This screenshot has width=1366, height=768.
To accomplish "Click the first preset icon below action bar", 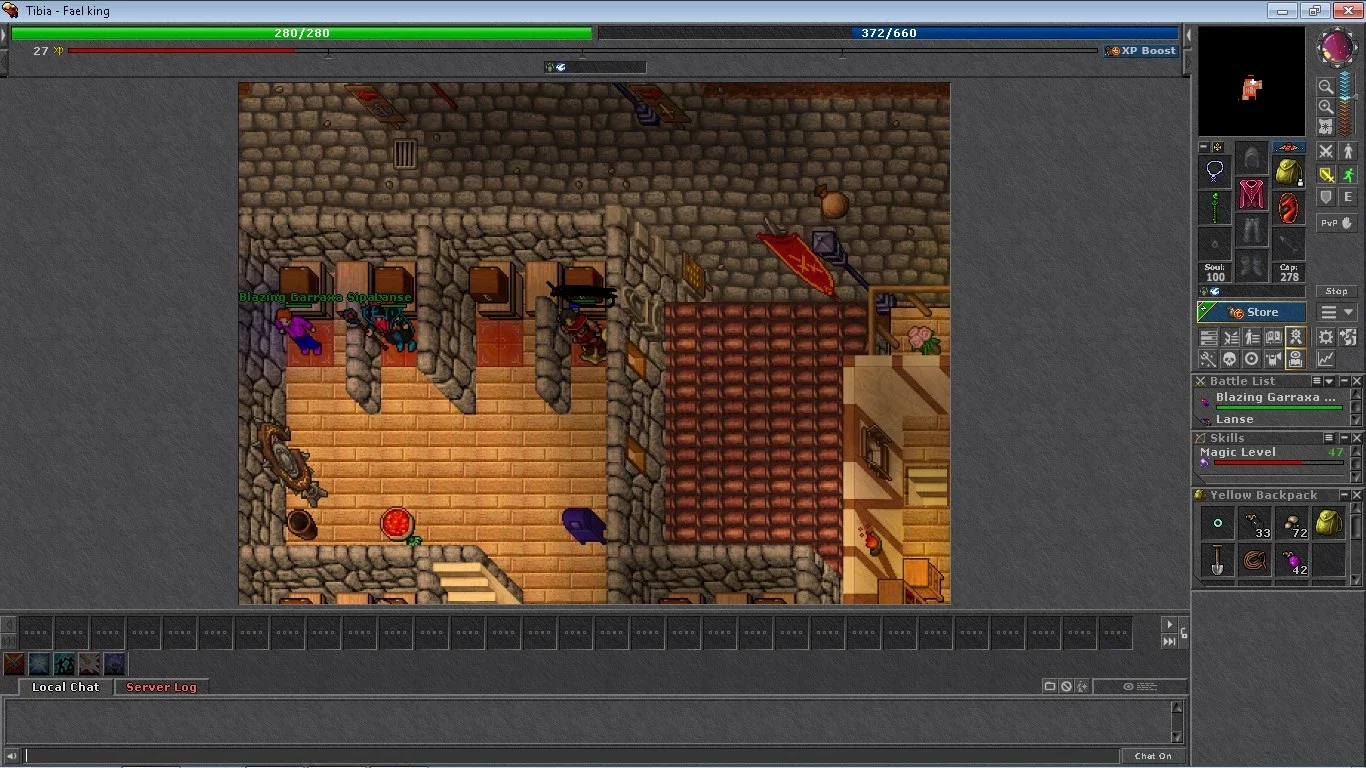I will (15, 664).
